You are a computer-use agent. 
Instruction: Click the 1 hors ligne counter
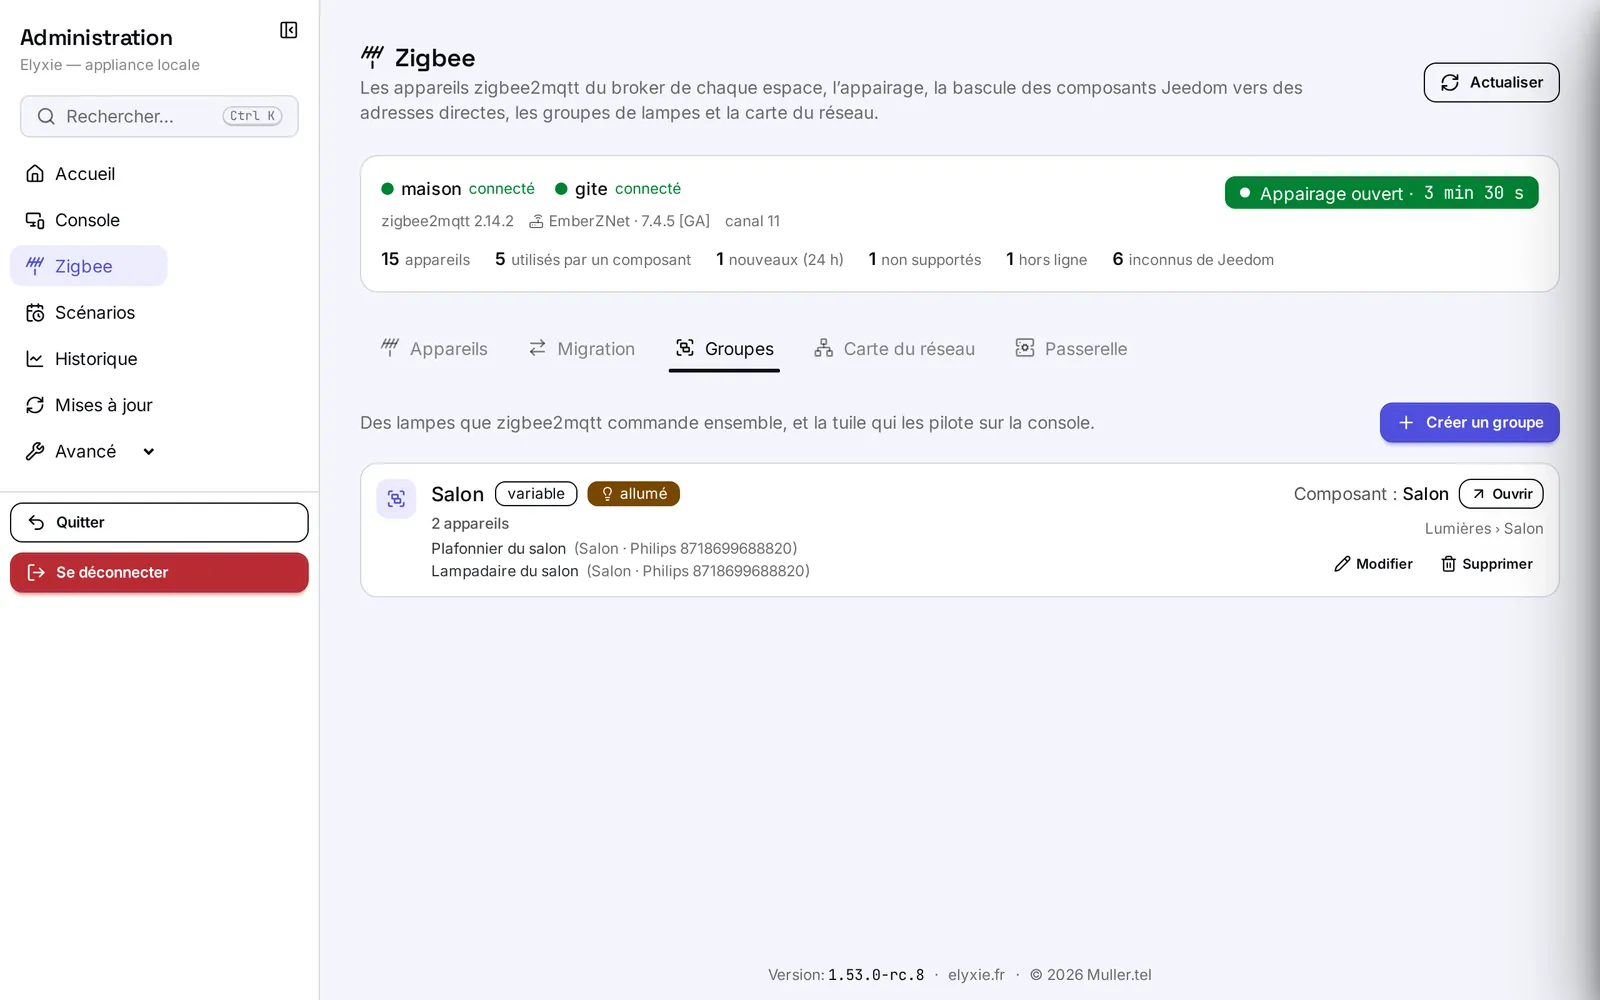1047,259
